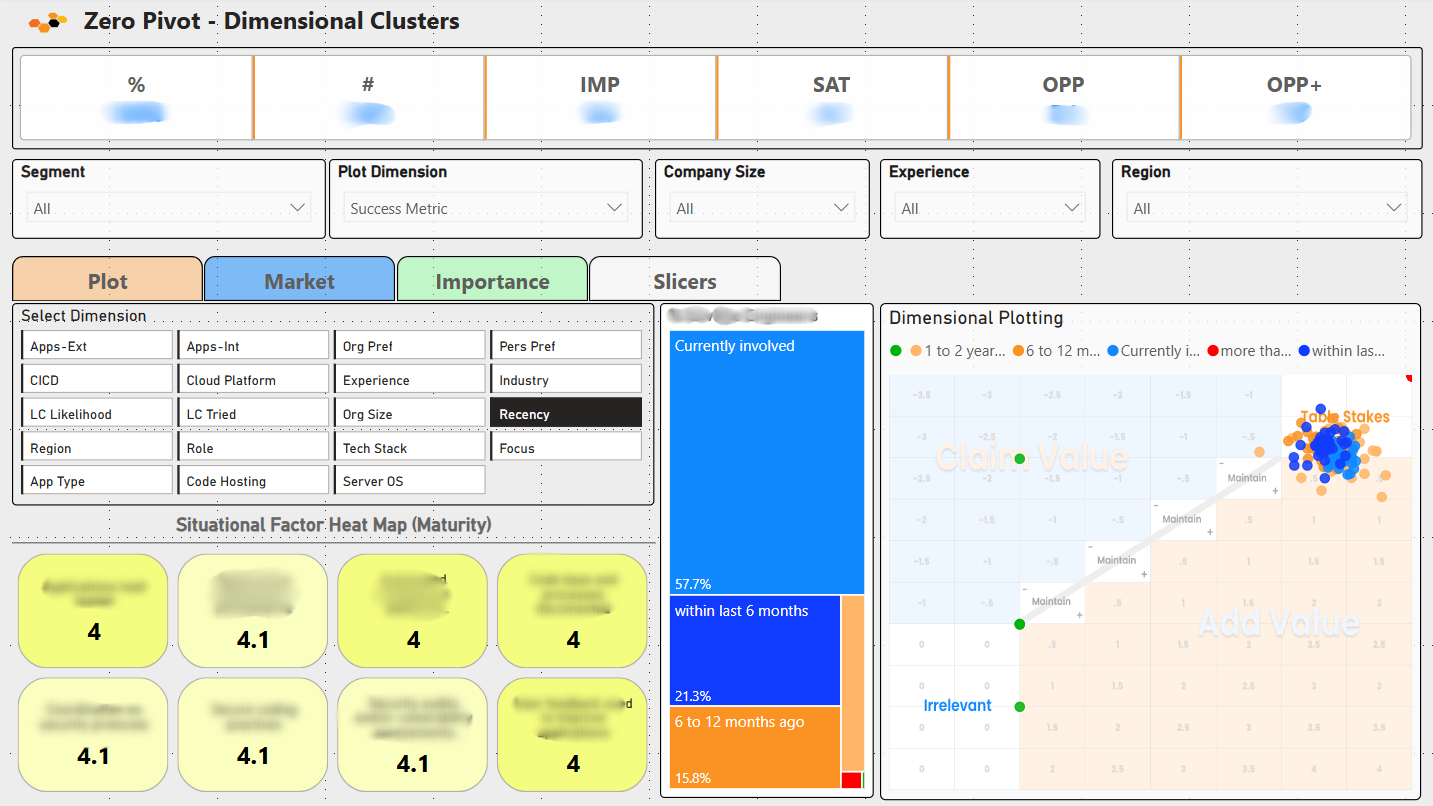
Task: Click the dark blue 'within las...' legend dot
Action: click(x=1304, y=351)
